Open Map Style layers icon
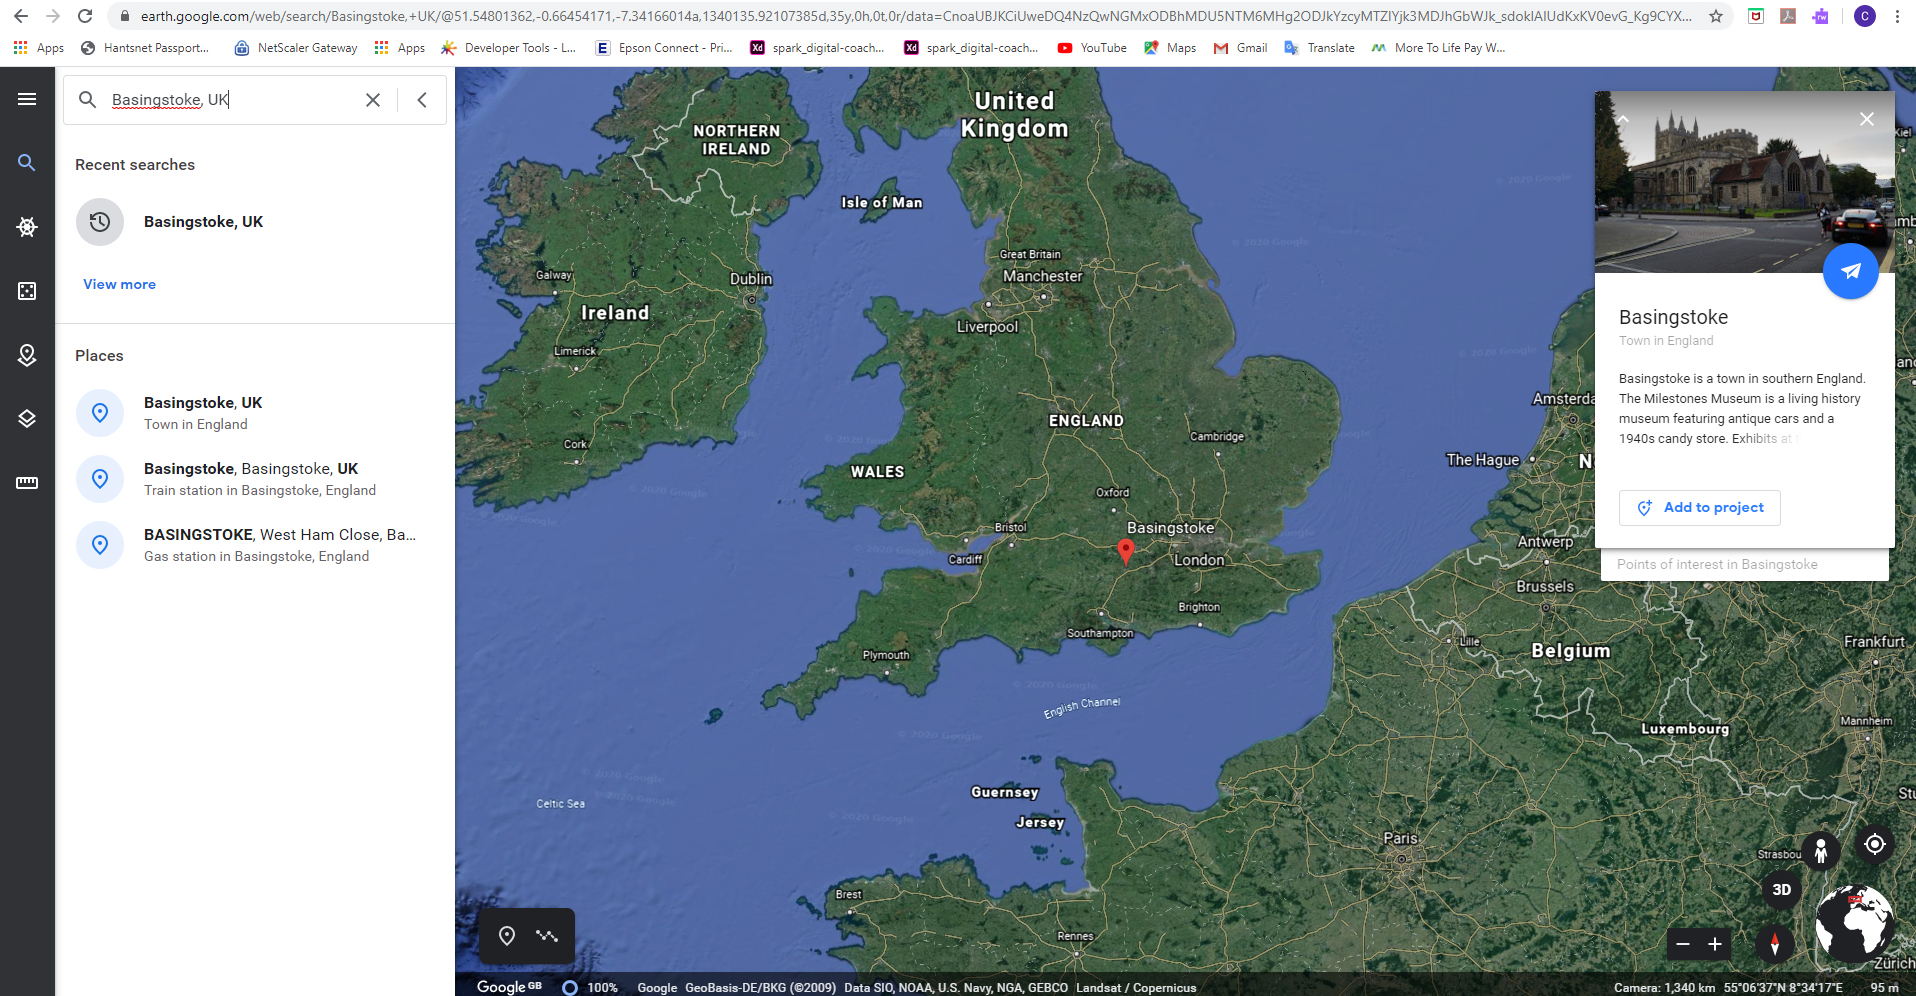 pos(27,419)
